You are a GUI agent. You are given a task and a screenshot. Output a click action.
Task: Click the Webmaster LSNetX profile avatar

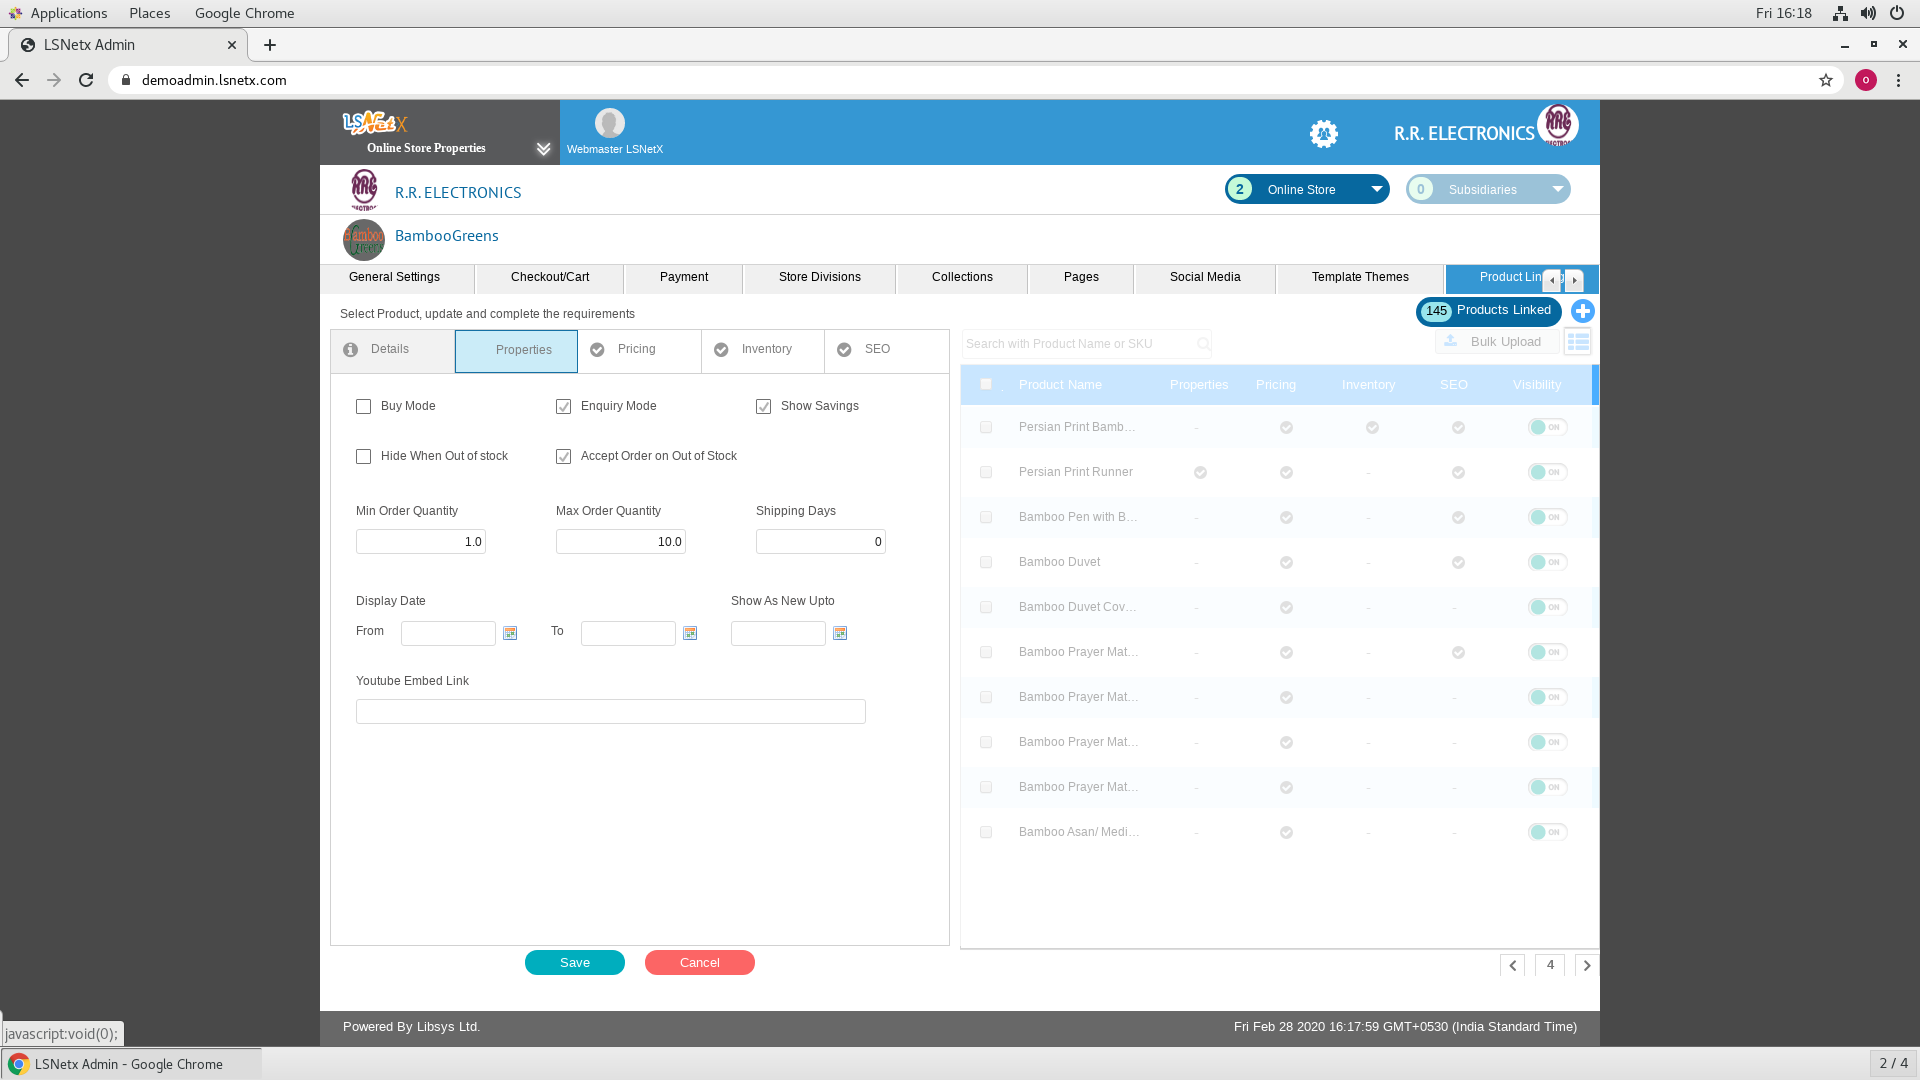point(610,123)
